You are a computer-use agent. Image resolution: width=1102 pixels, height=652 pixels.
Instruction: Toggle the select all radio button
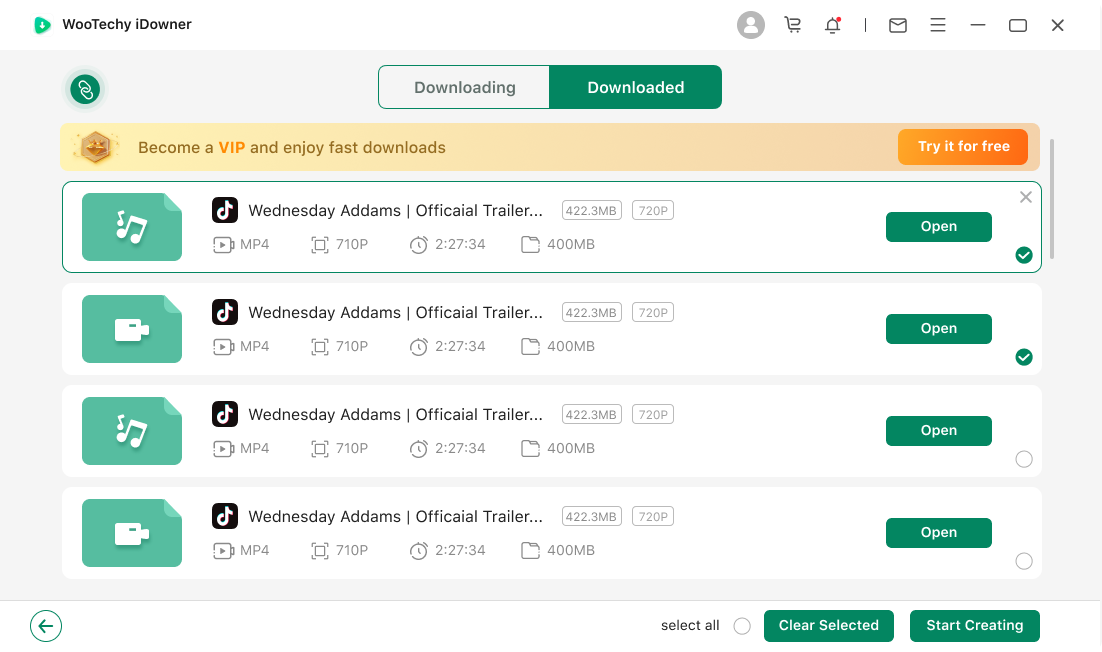pyautogui.click(x=742, y=626)
